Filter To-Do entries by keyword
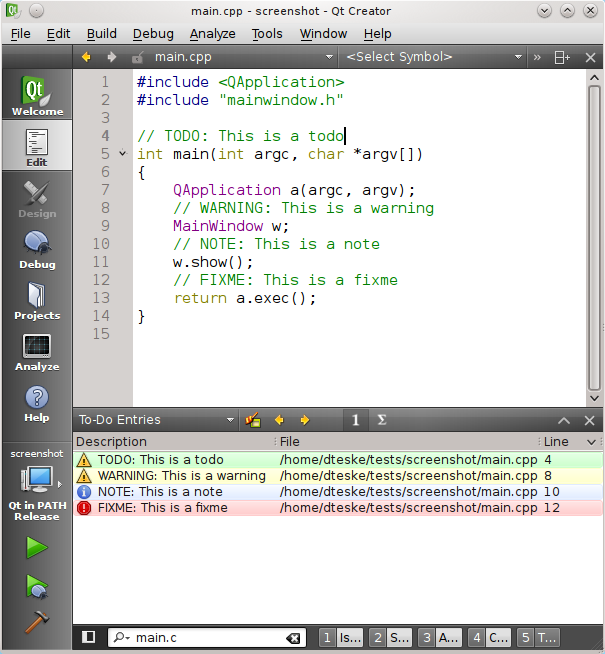The height and width of the screenshot is (654, 605). pyautogui.click(x=253, y=420)
